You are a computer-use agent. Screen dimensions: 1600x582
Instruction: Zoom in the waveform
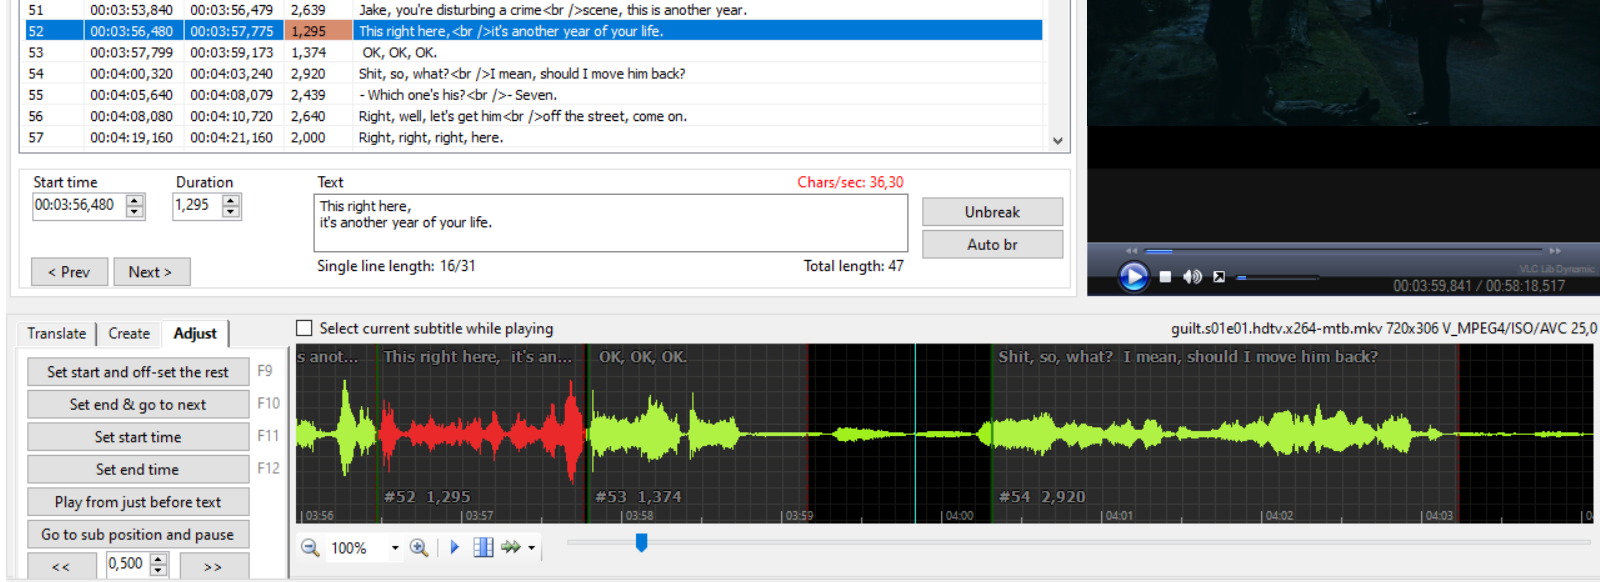pyautogui.click(x=419, y=548)
